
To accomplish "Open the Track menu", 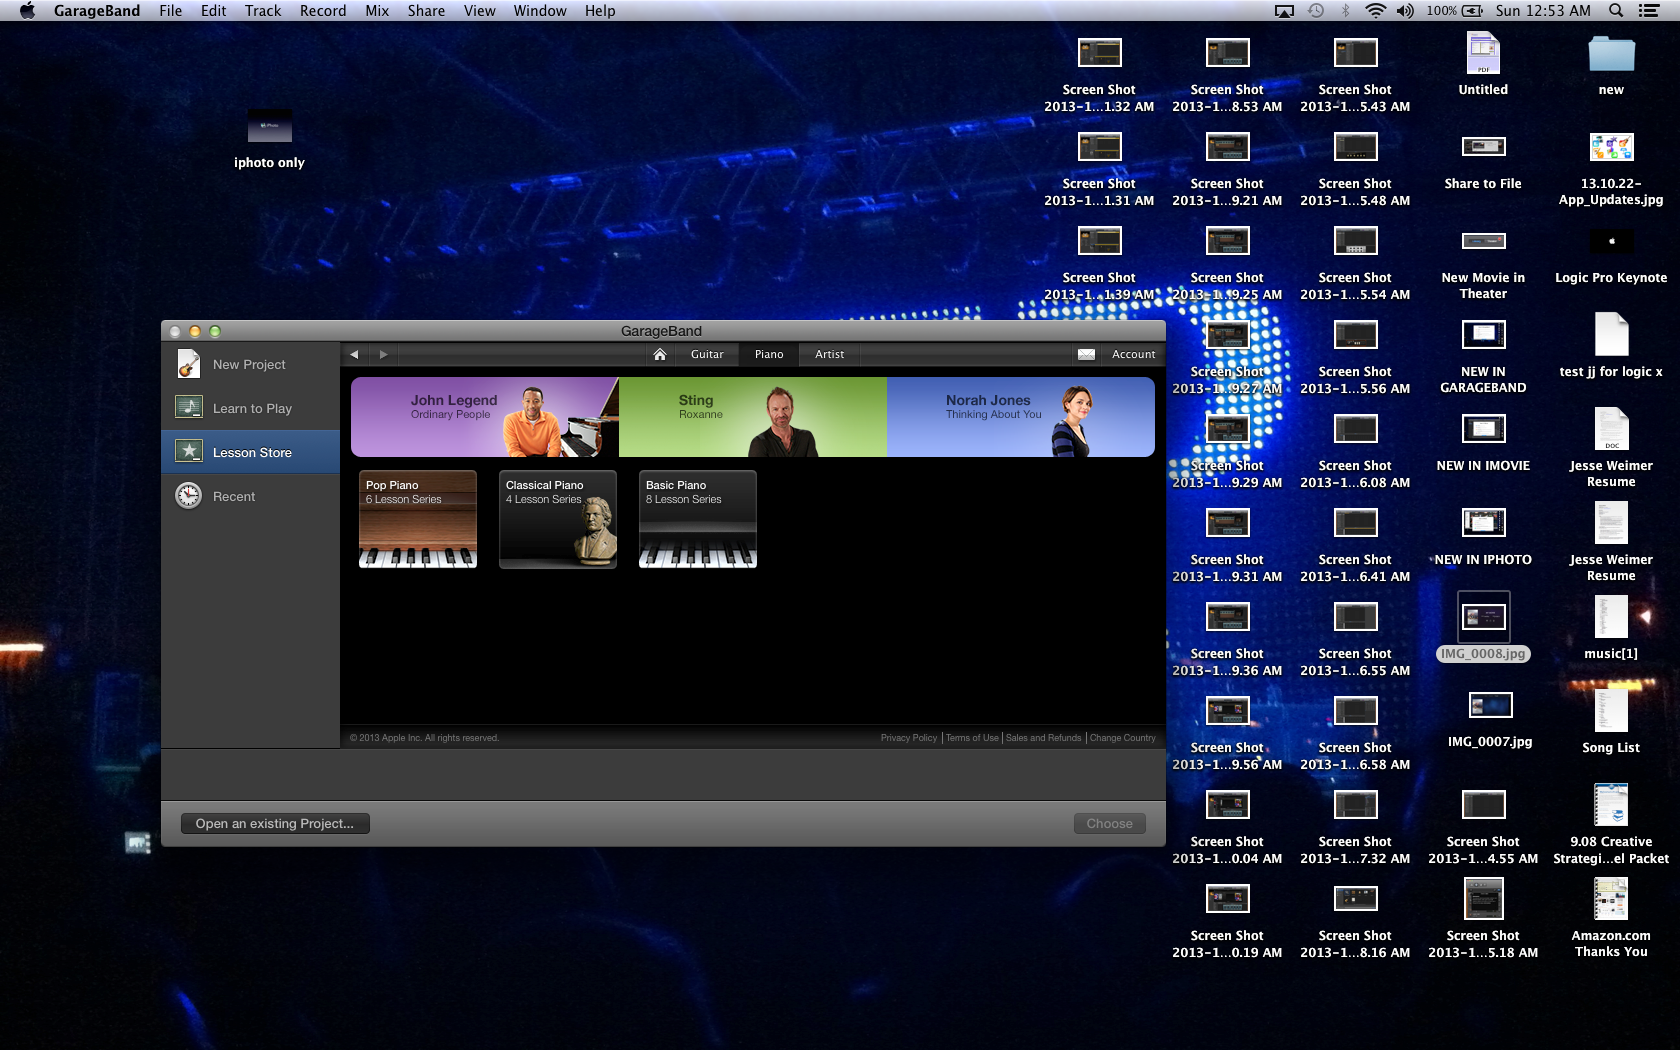I will coord(263,10).
